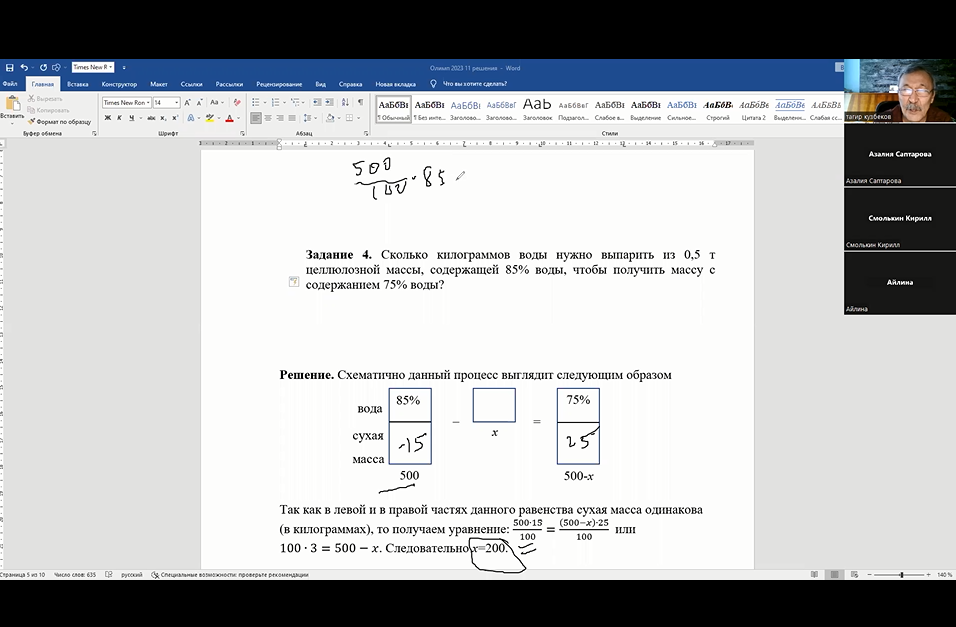
Task: Click the Format Painter (Формат по образцу) button
Action: click(62, 121)
